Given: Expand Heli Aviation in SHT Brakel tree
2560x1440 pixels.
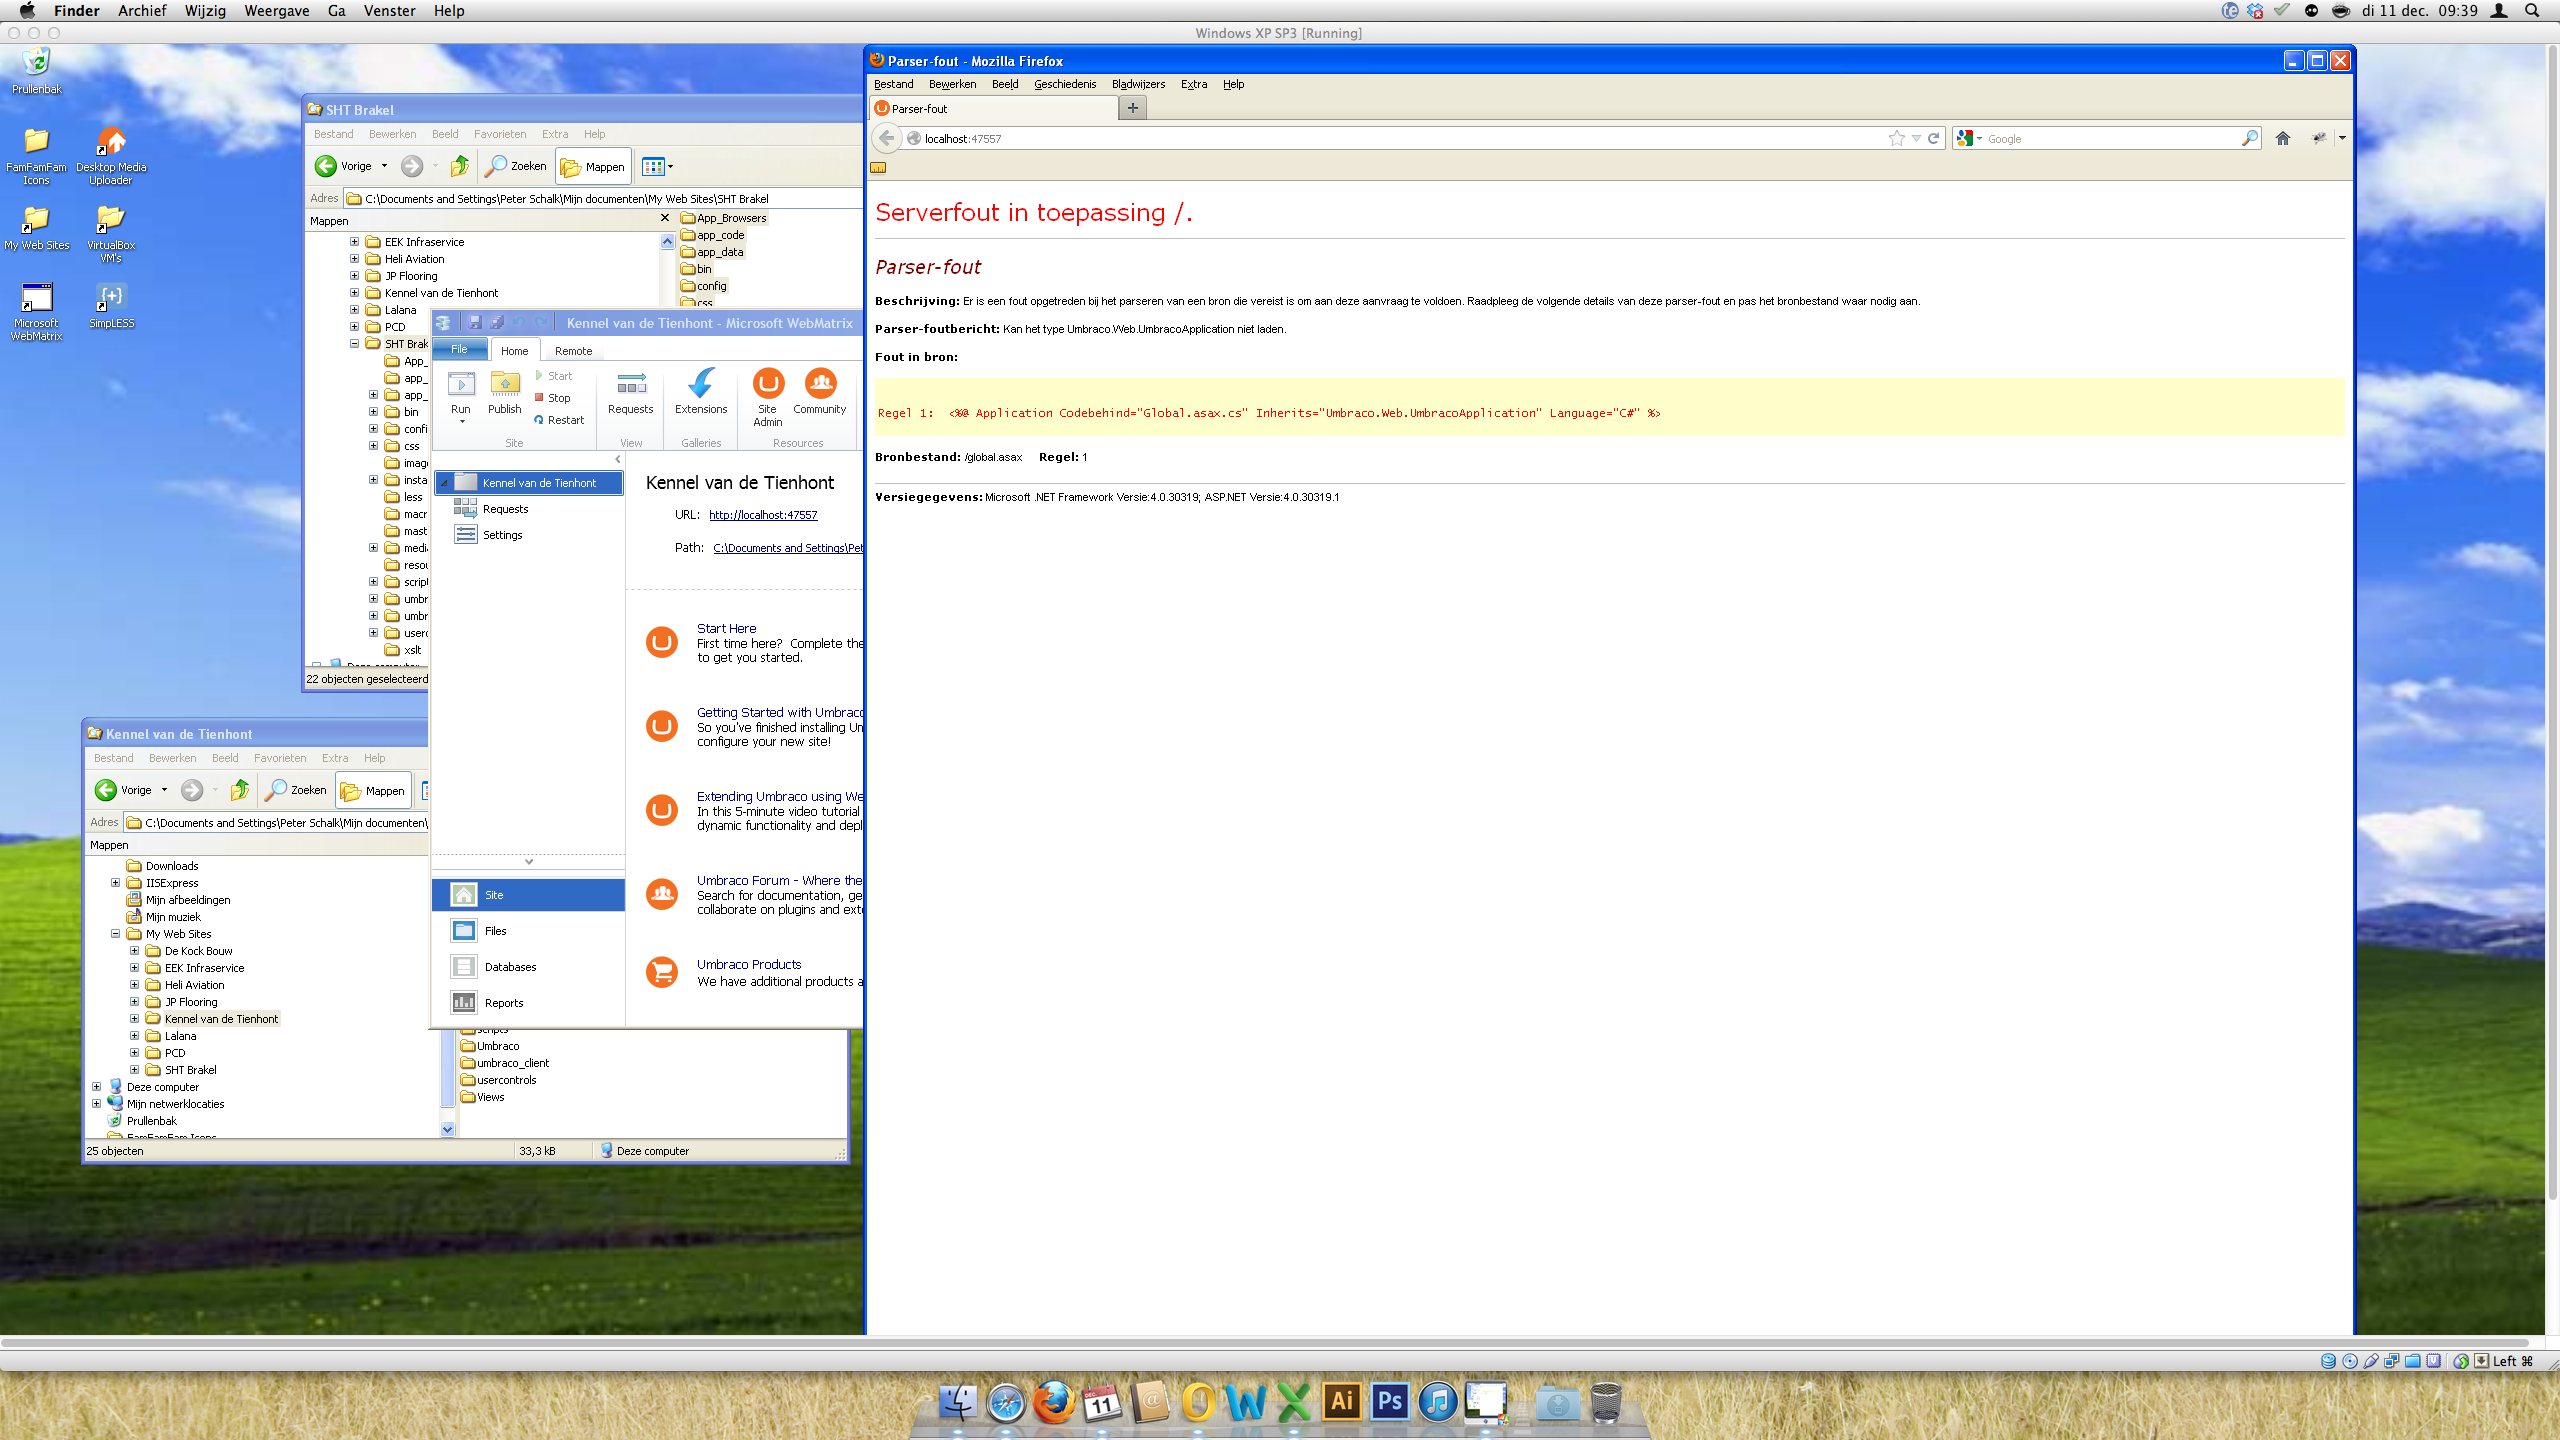Looking at the screenshot, I should coord(354,258).
